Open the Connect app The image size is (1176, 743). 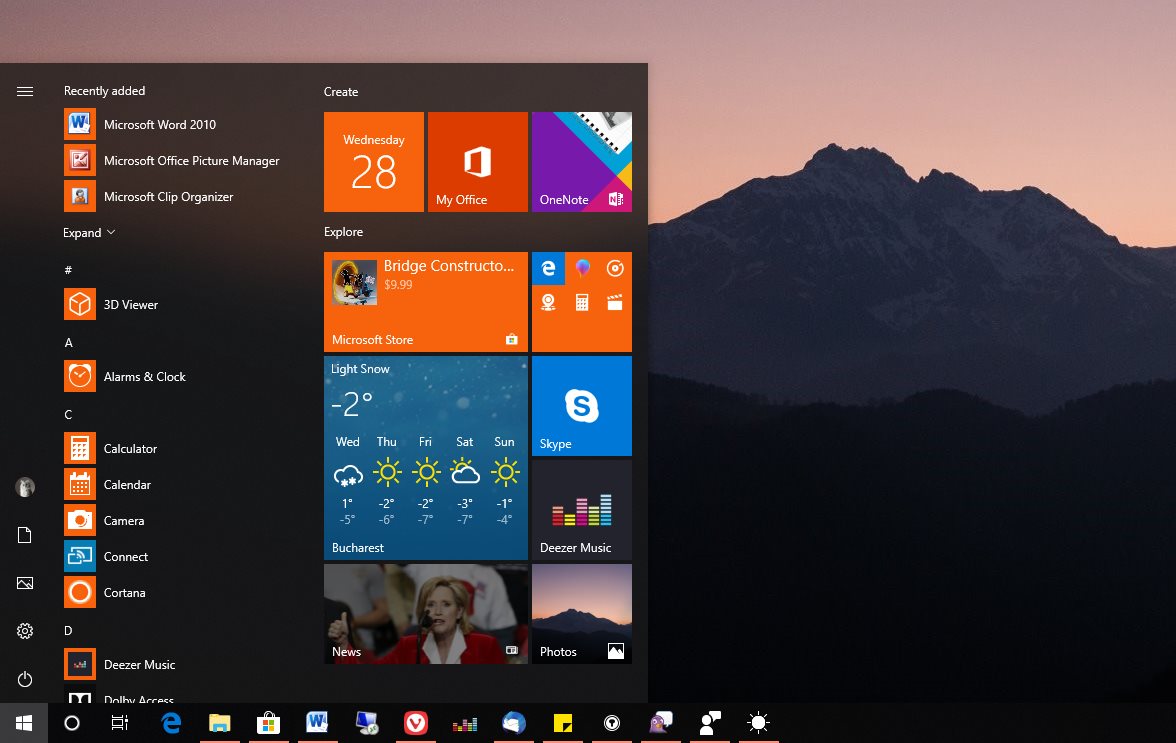click(x=126, y=556)
